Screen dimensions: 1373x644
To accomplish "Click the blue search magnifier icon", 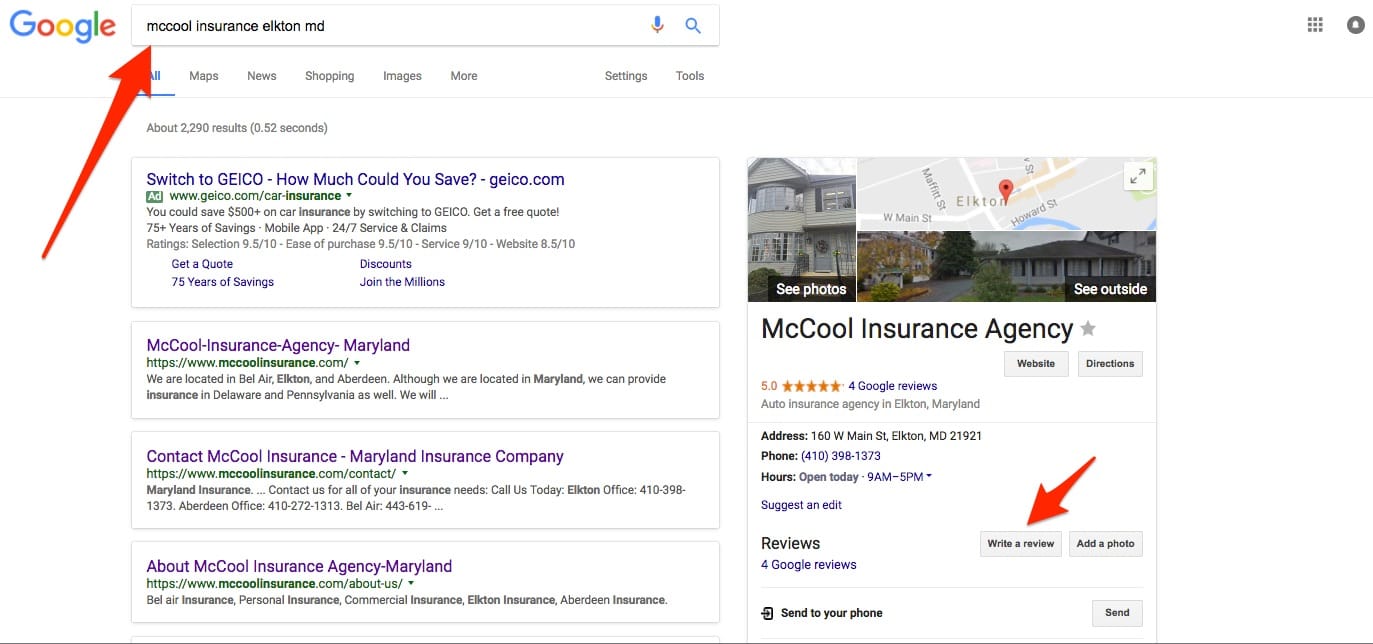I will point(693,26).
